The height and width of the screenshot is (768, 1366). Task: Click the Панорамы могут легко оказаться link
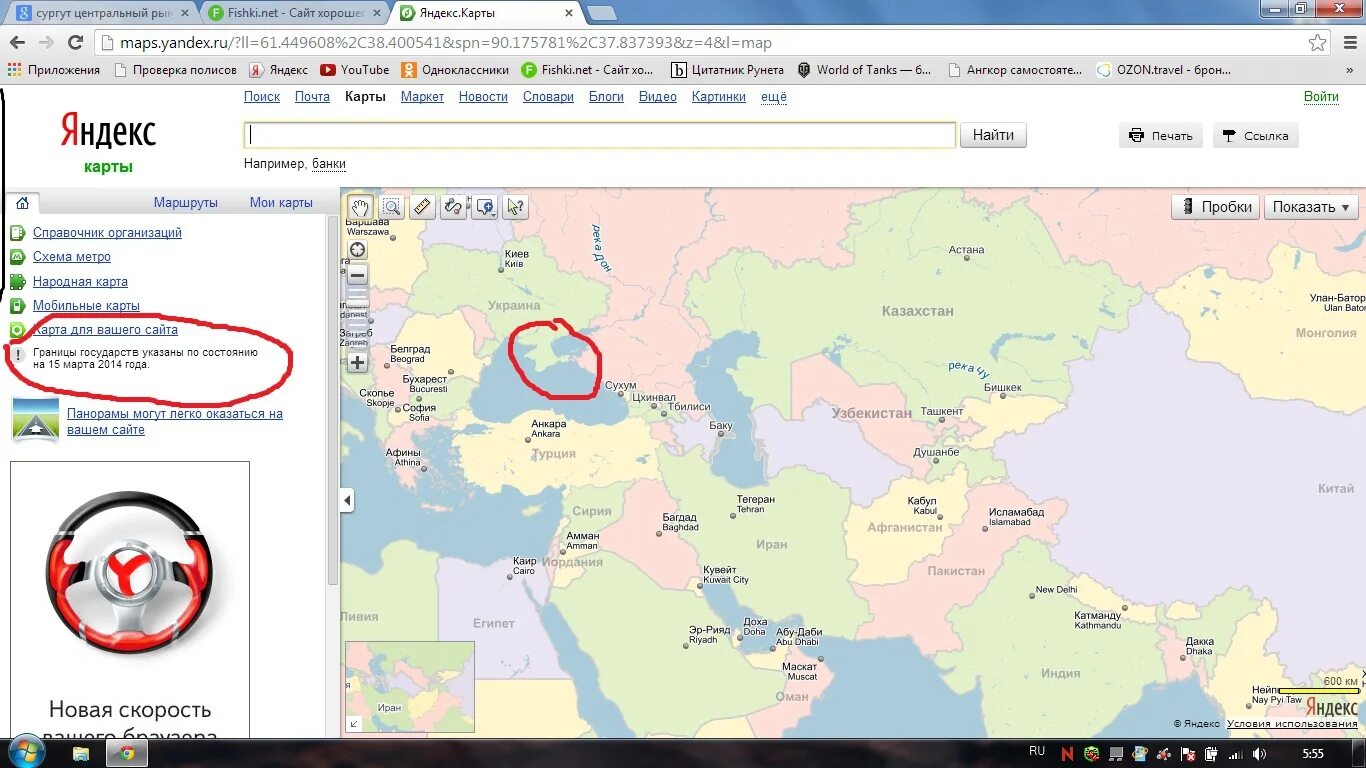pyautogui.click(x=175, y=422)
